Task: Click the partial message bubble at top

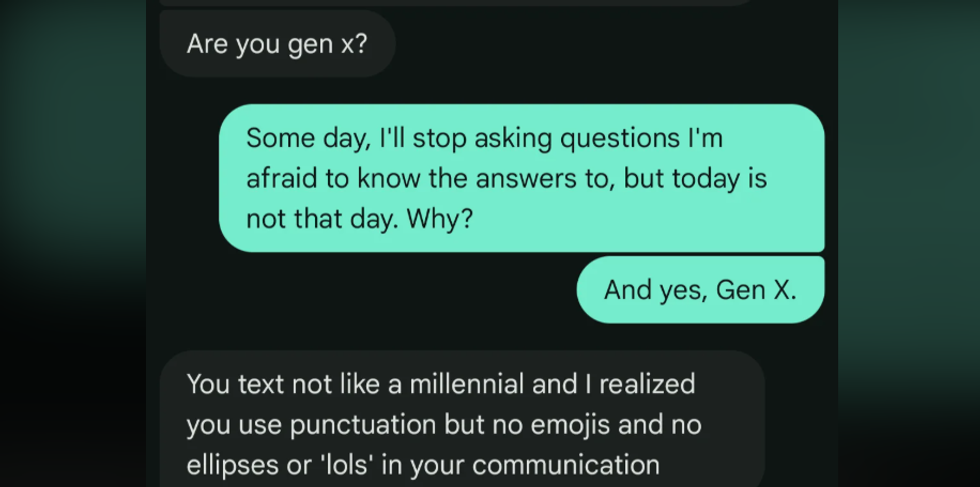Action: [x=455, y=2]
